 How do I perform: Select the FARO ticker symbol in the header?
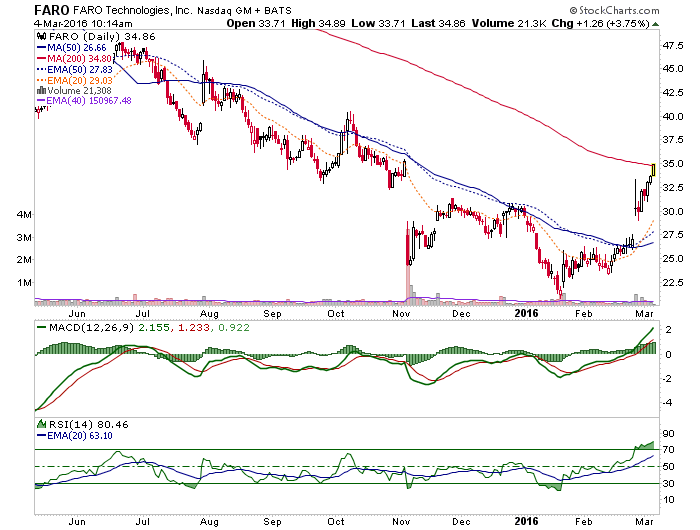click(x=52, y=10)
